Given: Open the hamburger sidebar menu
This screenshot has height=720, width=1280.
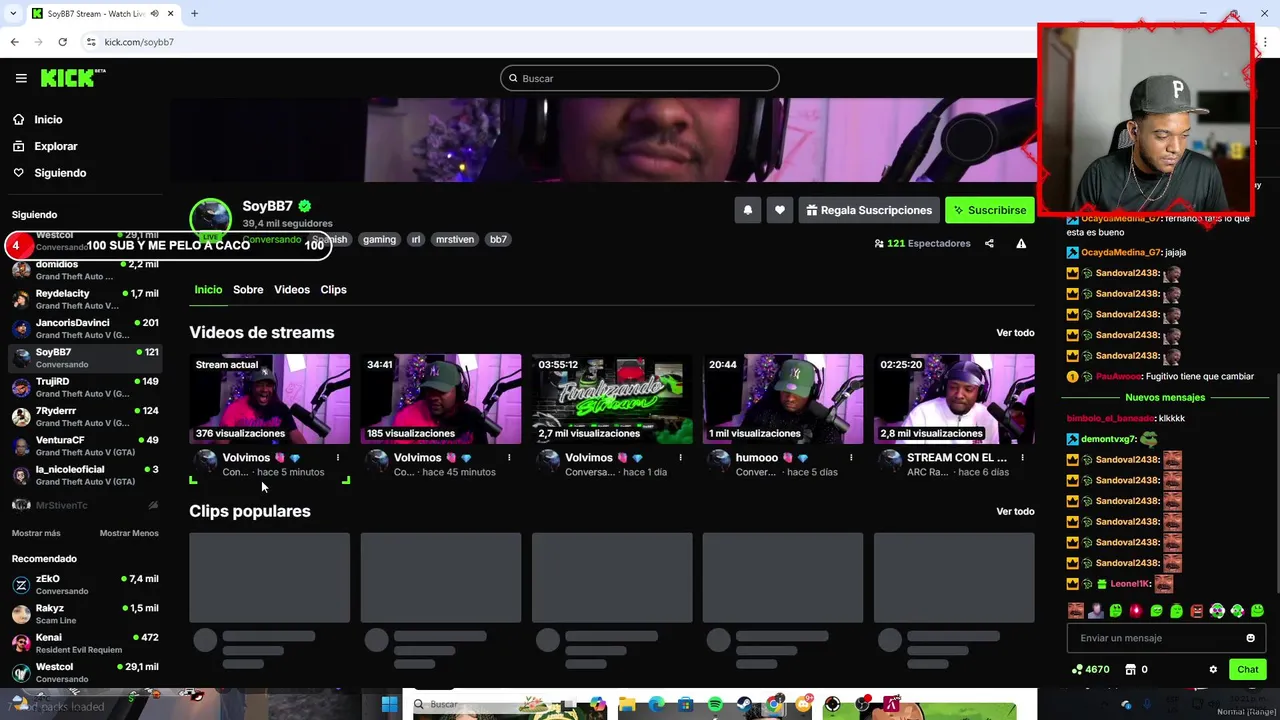Looking at the screenshot, I should click(x=21, y=78).
